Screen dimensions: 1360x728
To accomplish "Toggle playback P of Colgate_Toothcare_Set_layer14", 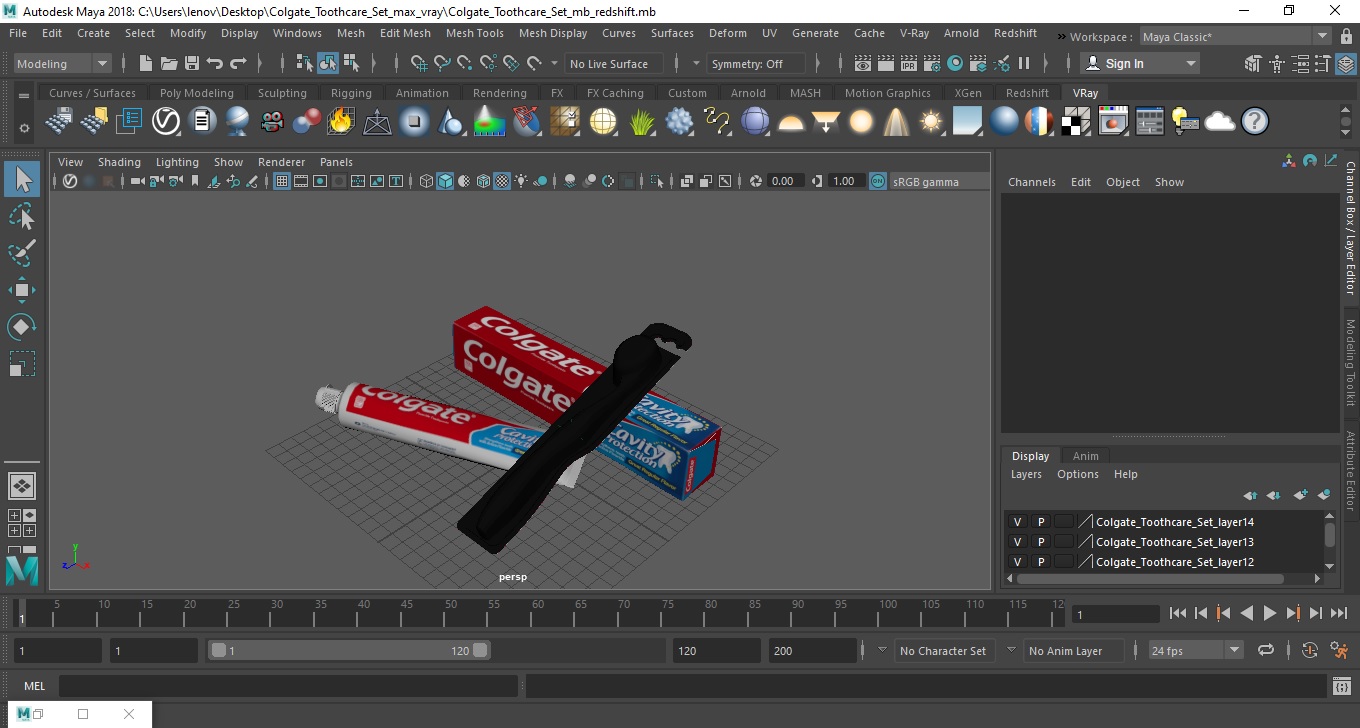I will pyautogui.click(x=1040, y=522).
